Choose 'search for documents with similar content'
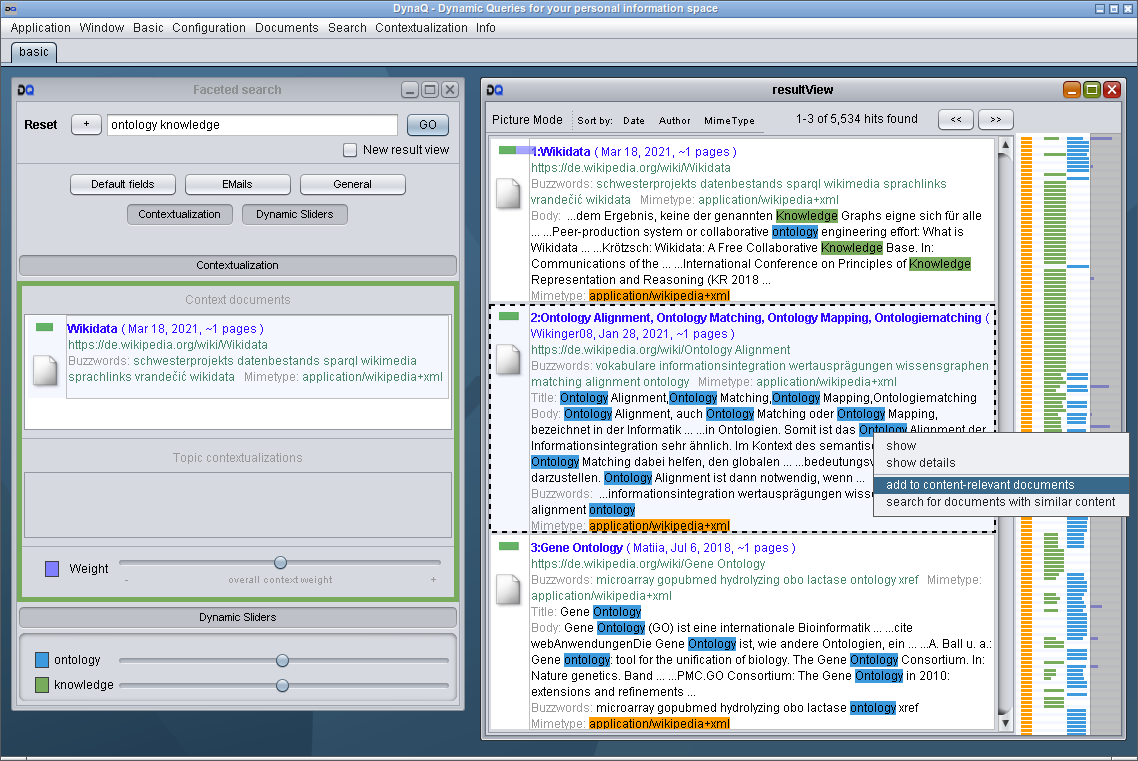1138x761 pixels. coord(1000,502)
